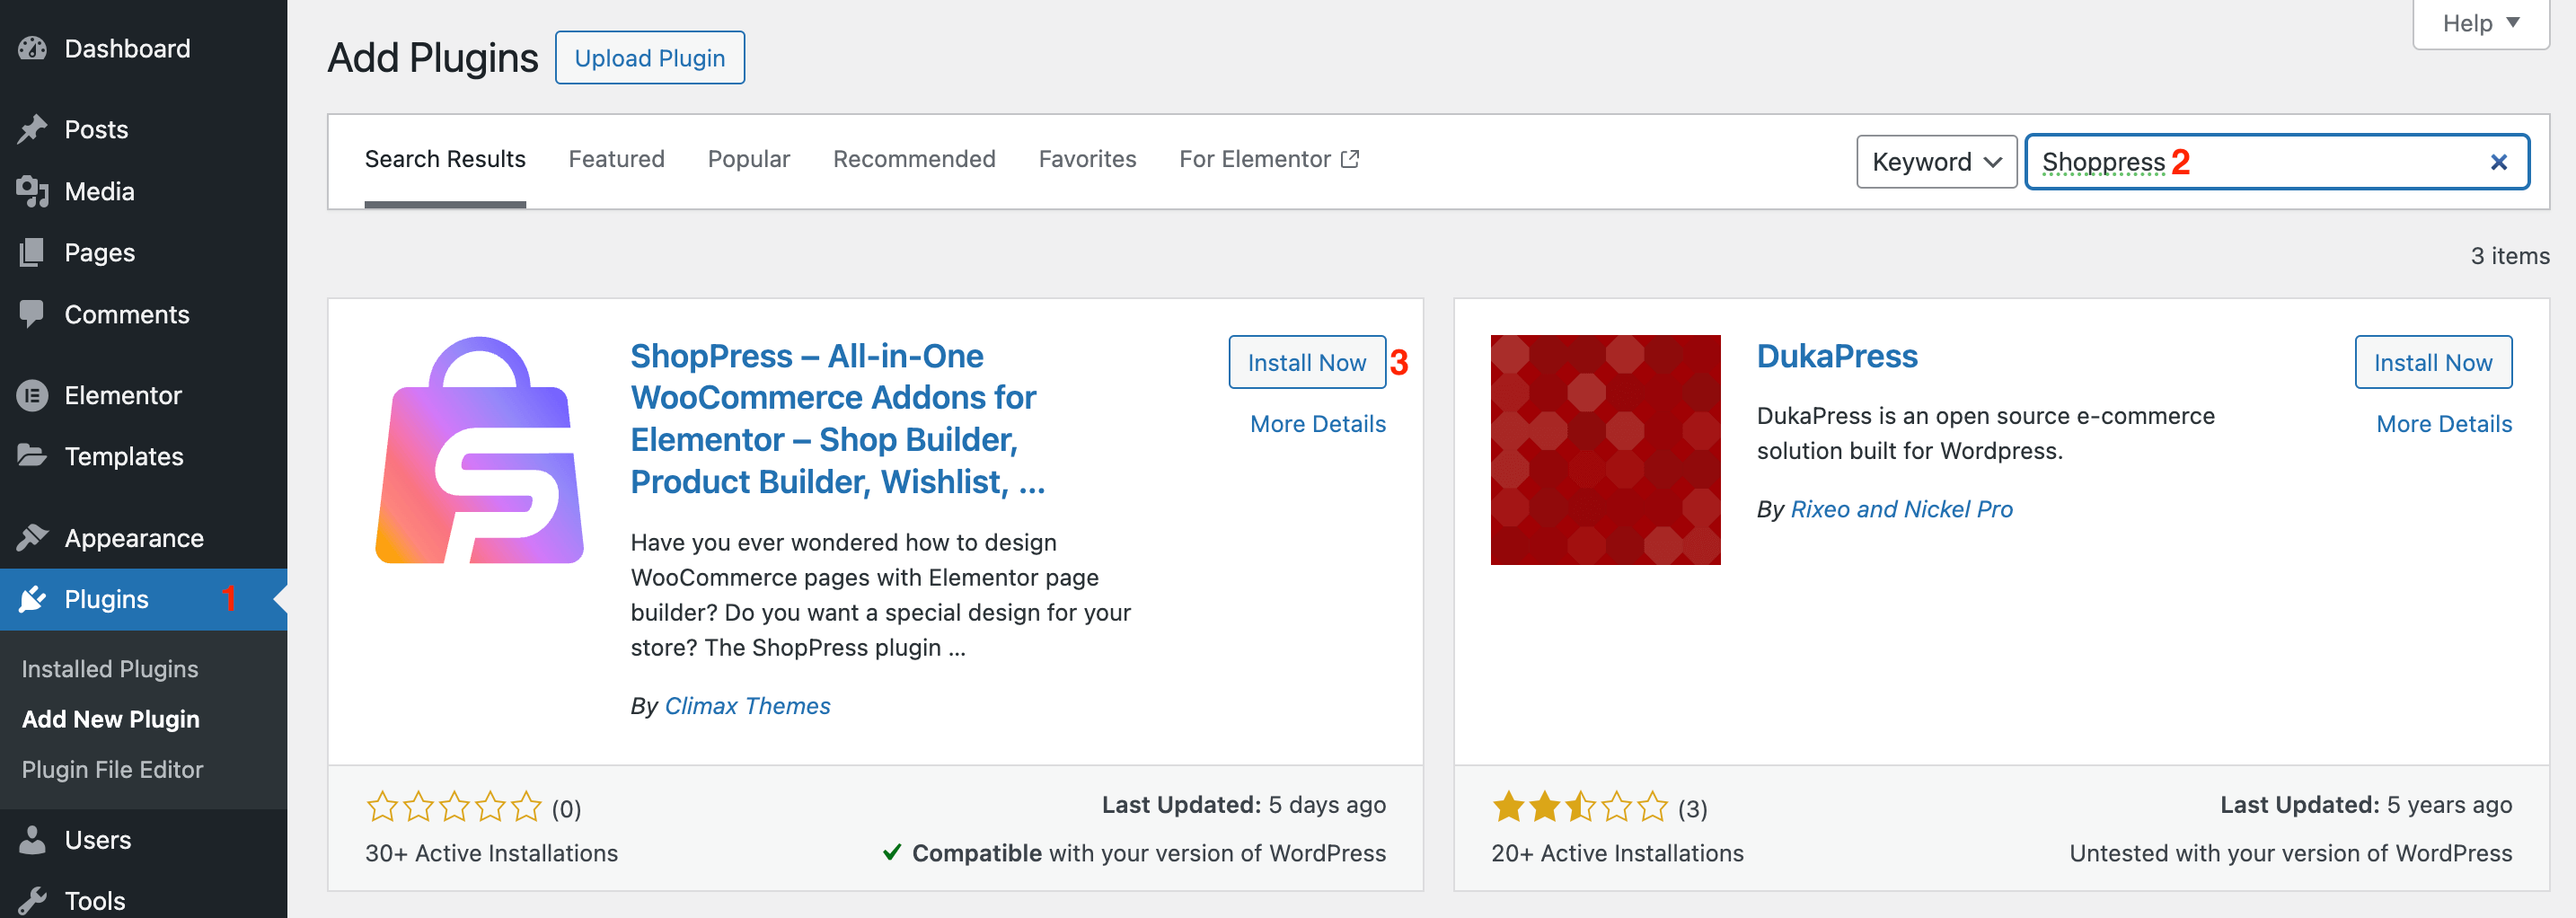Install the ShopPress plugin now

click(x=1306, y=362)
